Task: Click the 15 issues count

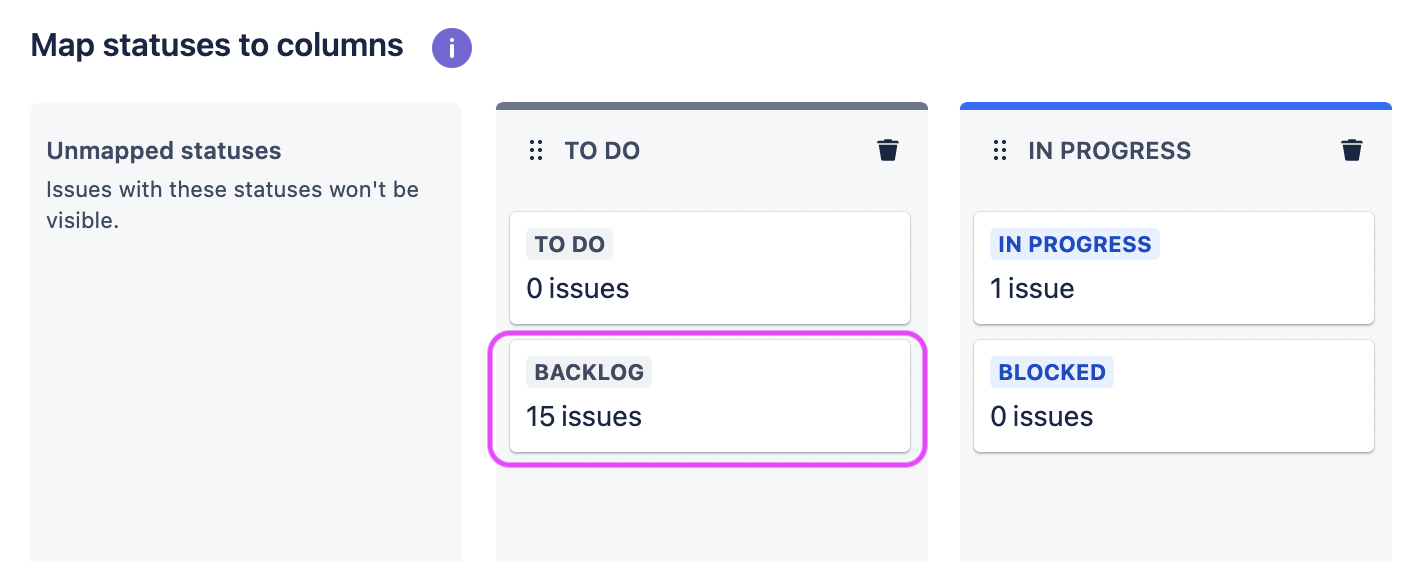Action: [x=584, y=416]
